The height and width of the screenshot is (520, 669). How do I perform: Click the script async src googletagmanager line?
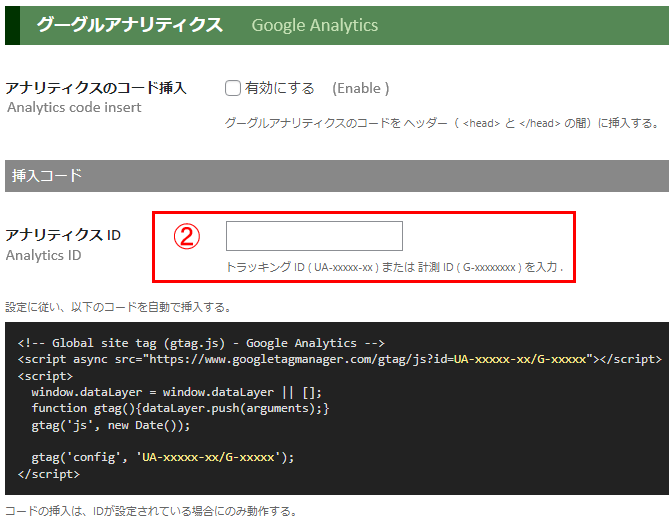[x=340, y=359]
